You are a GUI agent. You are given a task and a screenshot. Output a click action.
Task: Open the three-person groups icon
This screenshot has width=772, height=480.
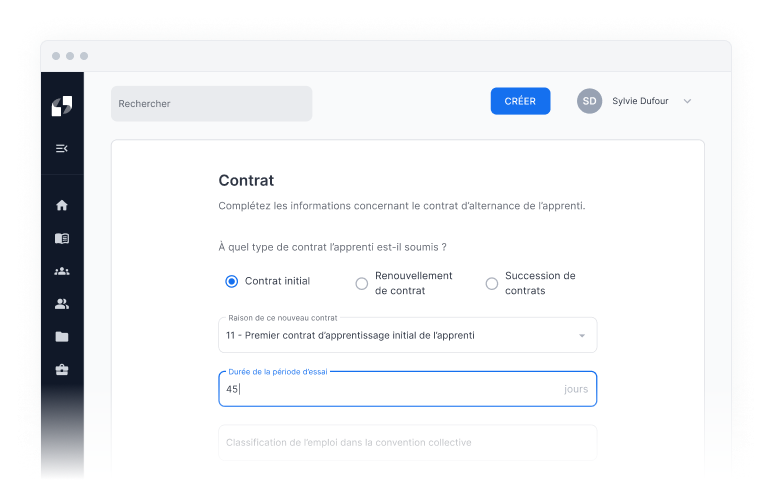[62, 271]
